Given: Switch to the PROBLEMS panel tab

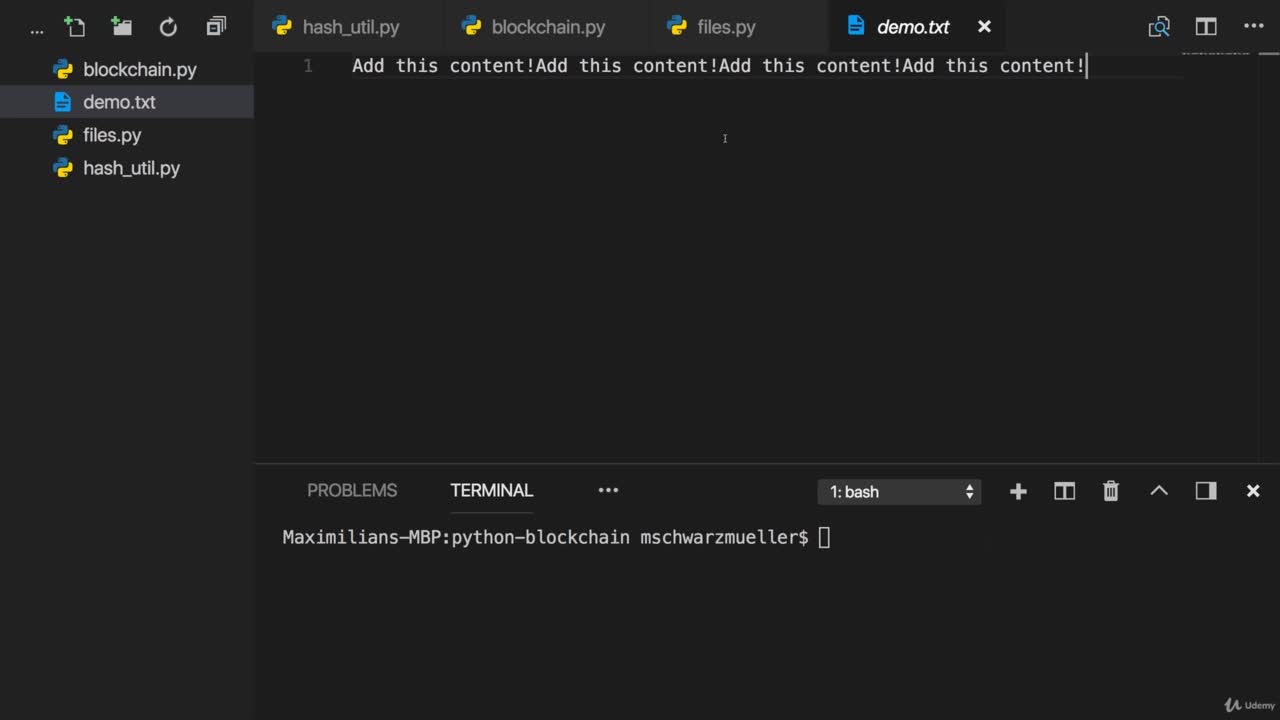Looking at the screenshot, I should click(352, 490).
